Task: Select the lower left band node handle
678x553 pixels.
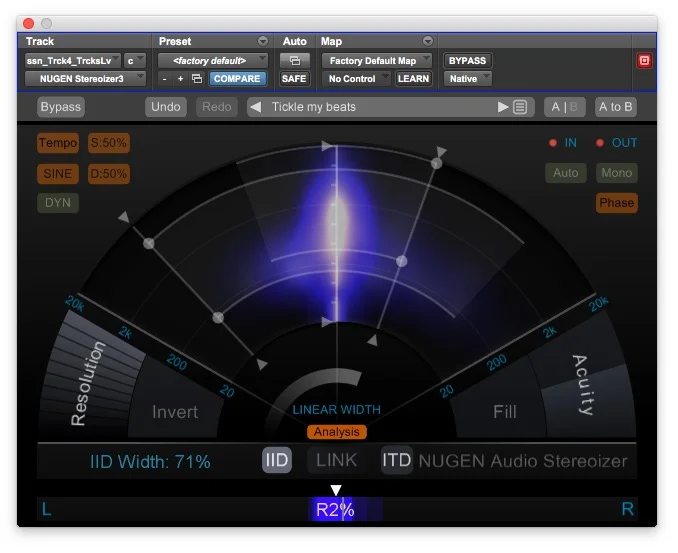Action: click(x=218, y=318)
